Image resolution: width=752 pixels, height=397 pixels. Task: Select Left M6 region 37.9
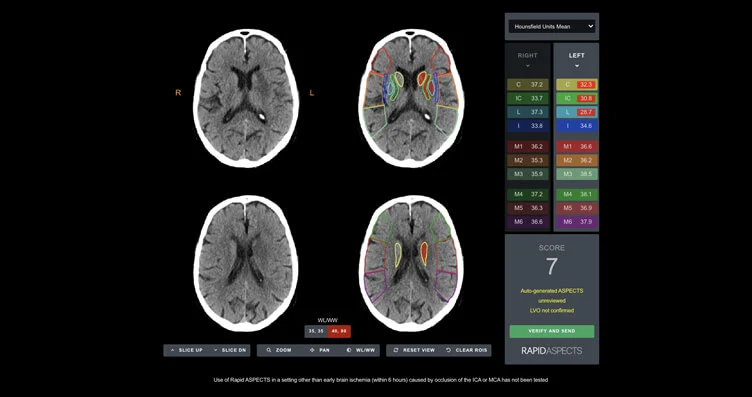[x=577, y=222]
